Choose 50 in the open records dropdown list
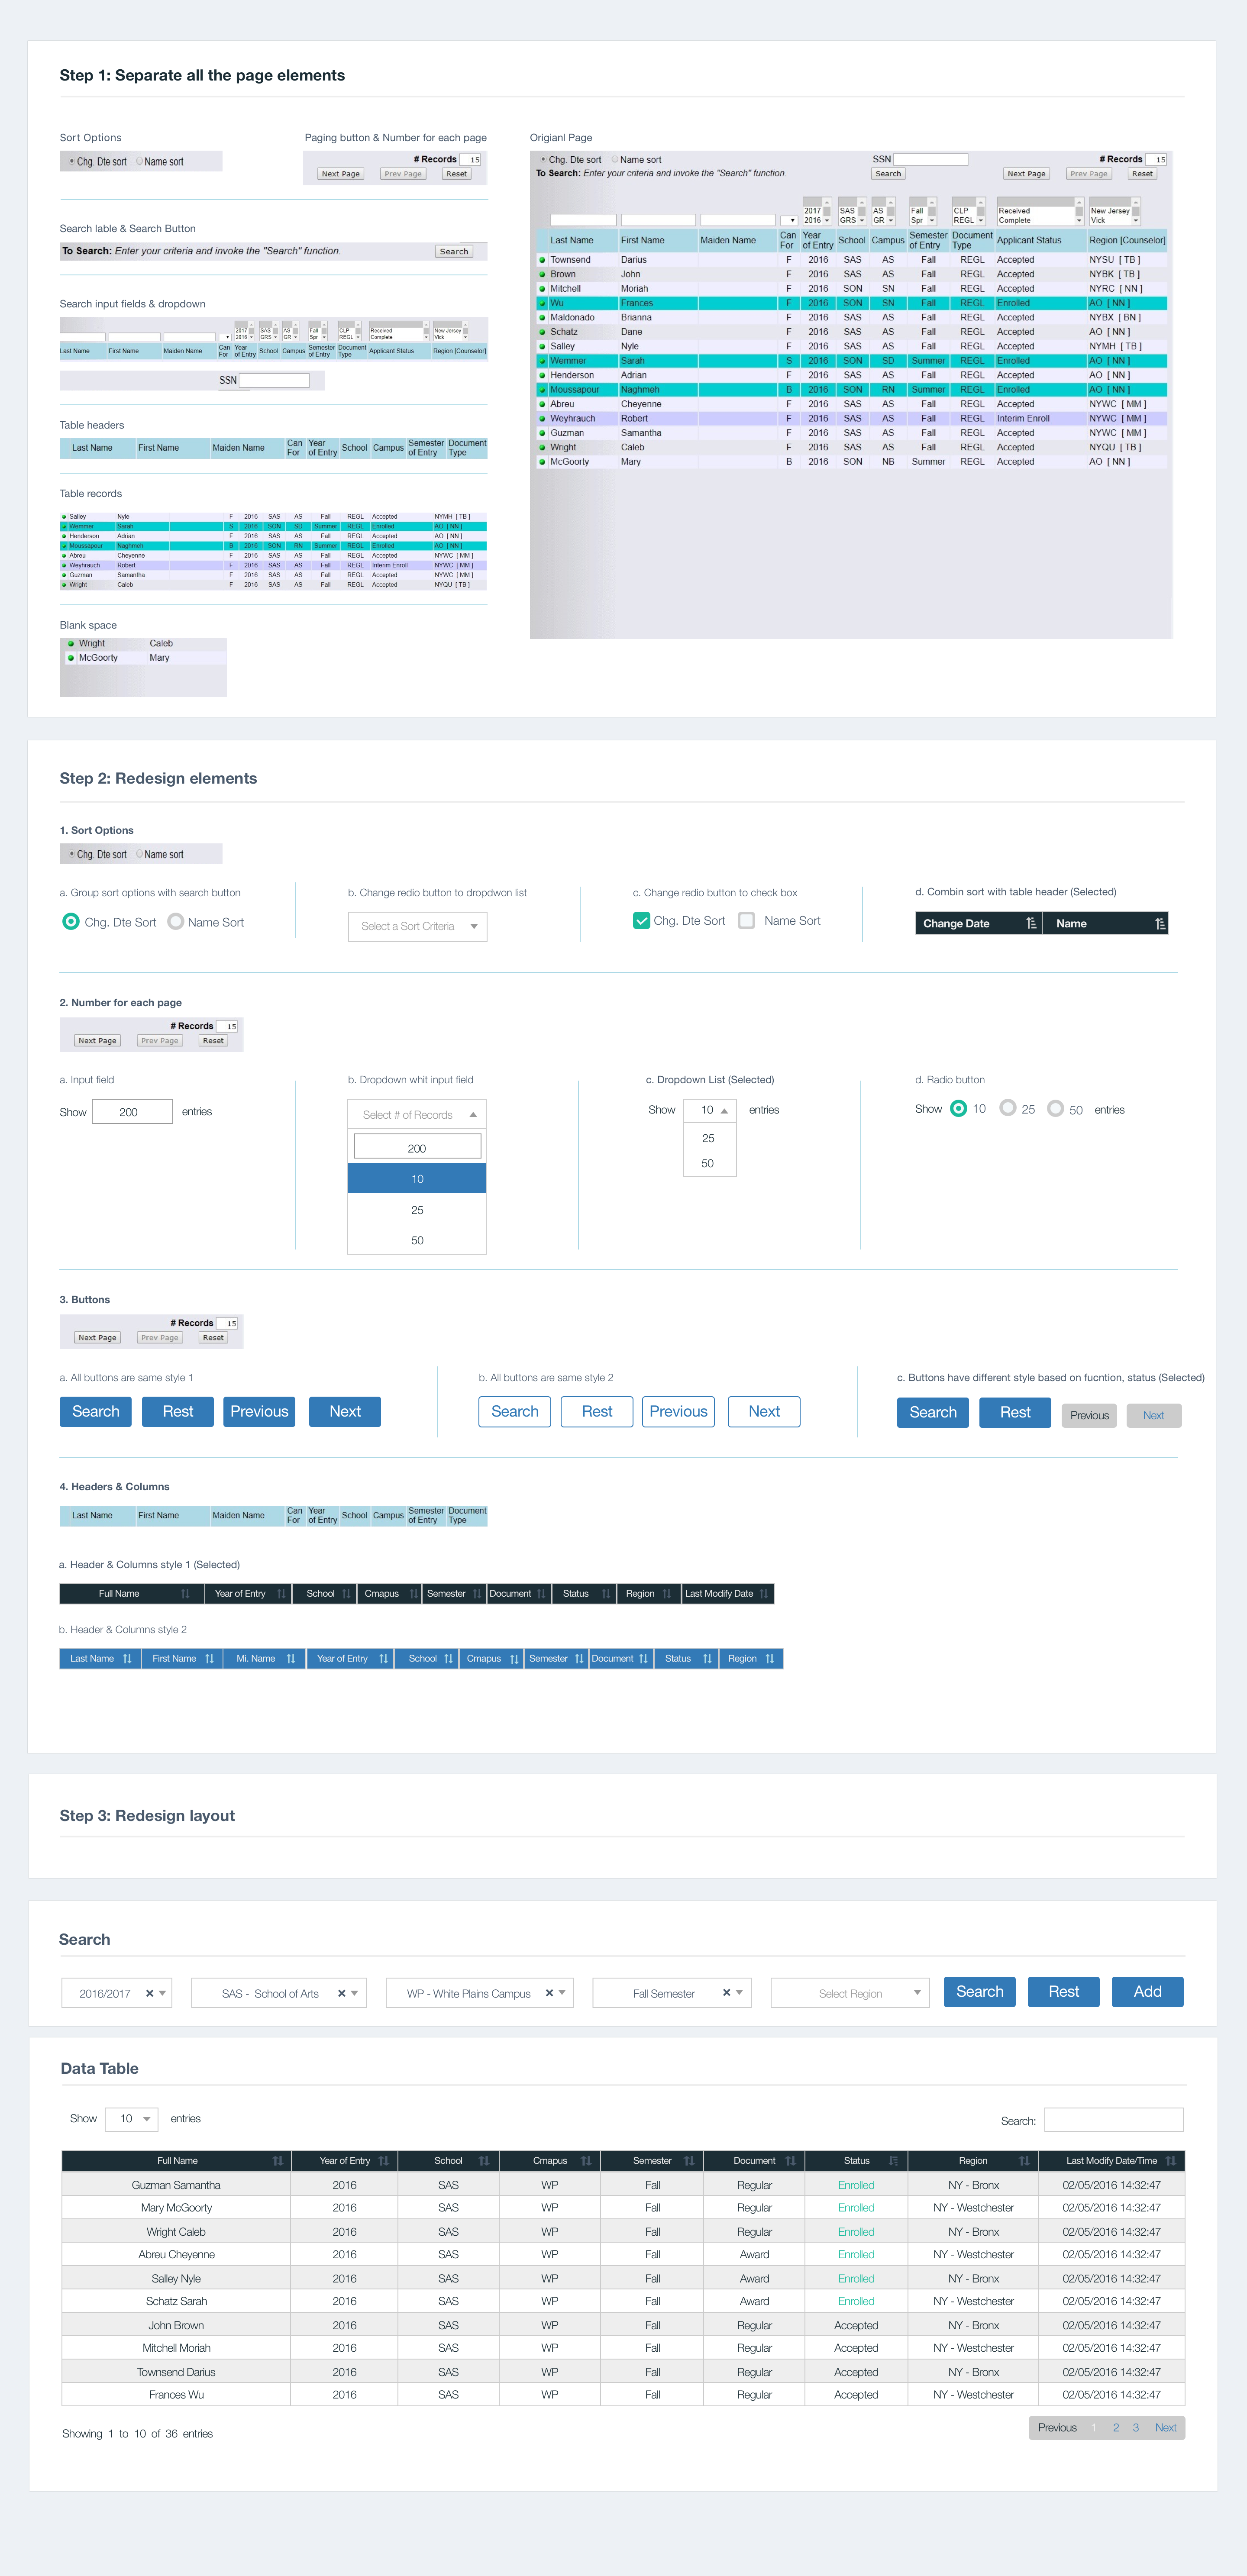The width and height of the screenshot is (1247, 2576). click(x=417, y=1240)
